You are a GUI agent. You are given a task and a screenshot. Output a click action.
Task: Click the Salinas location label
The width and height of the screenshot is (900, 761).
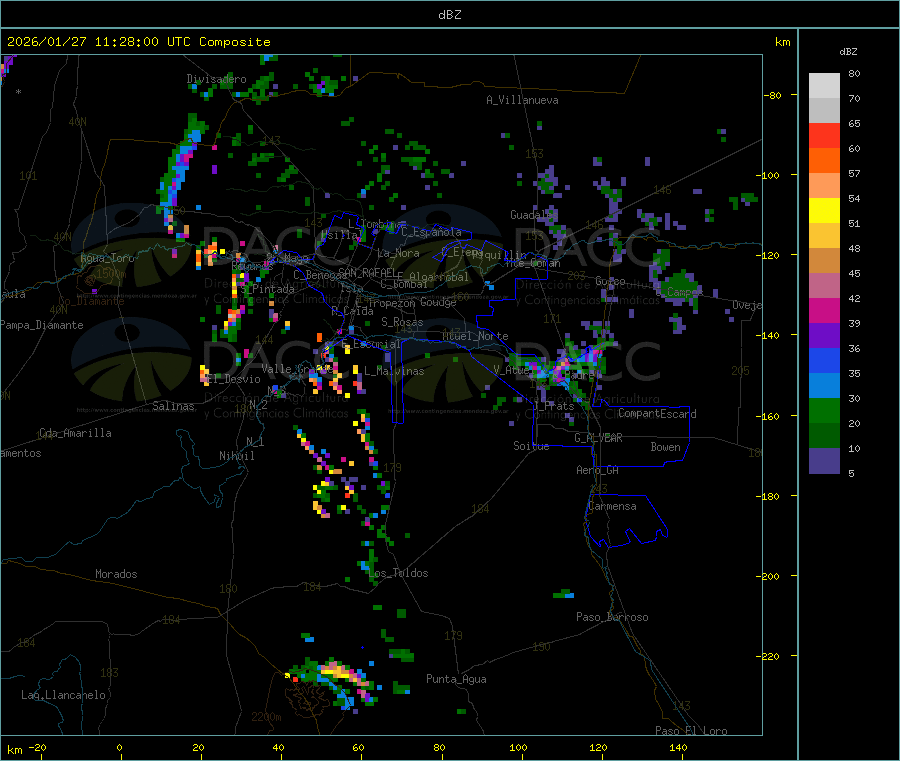tap(174, 406)
